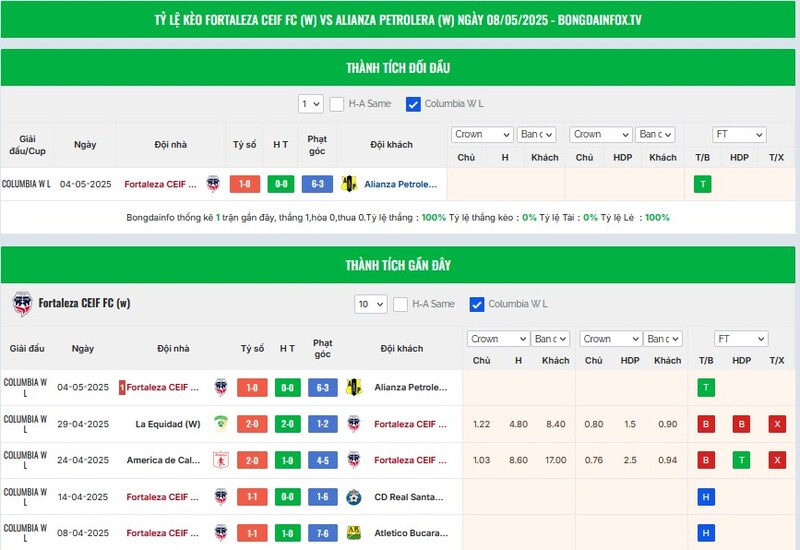Open second Crown dropdown in recent form table
The height and width of the screenshot is (550, 800).
coord(611,339)
